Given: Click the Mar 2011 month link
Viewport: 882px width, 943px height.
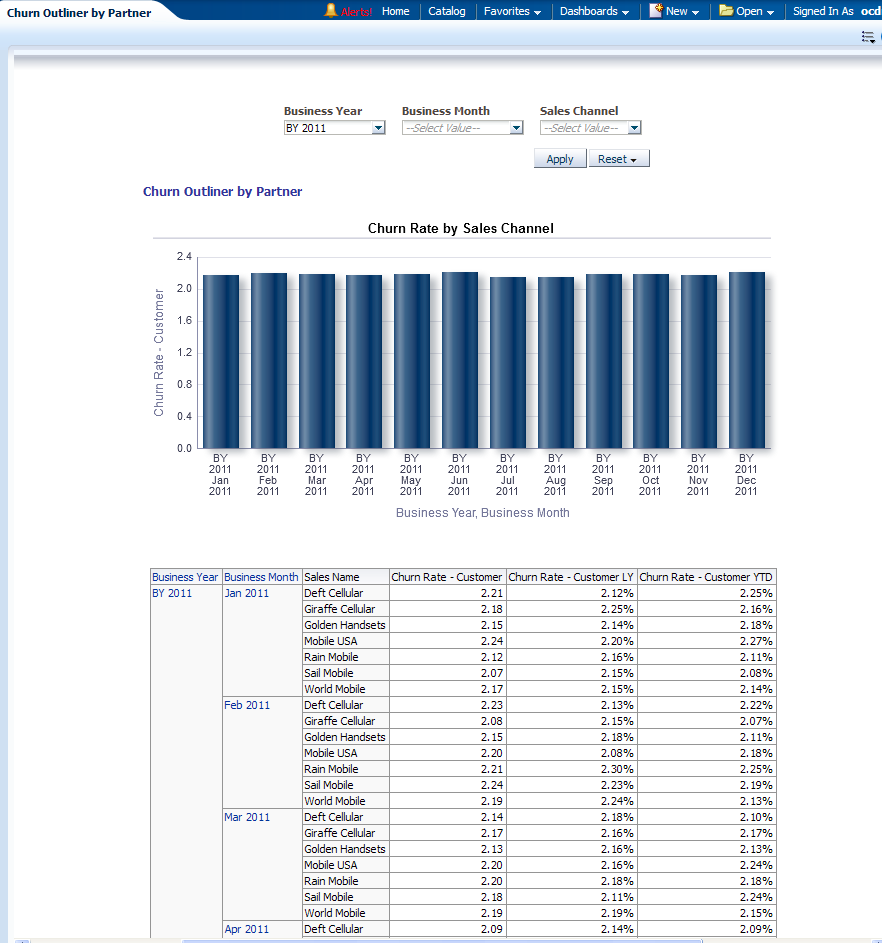Looking at the screenshot, I should (247, 817).
